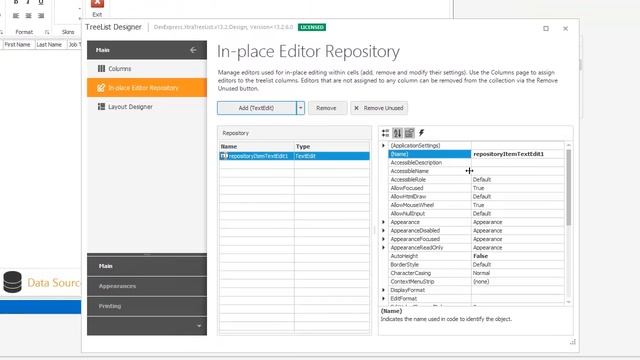Click the AccessibleName property row
The width and height of the screenshot is (640, 360).
click(476, 171)
